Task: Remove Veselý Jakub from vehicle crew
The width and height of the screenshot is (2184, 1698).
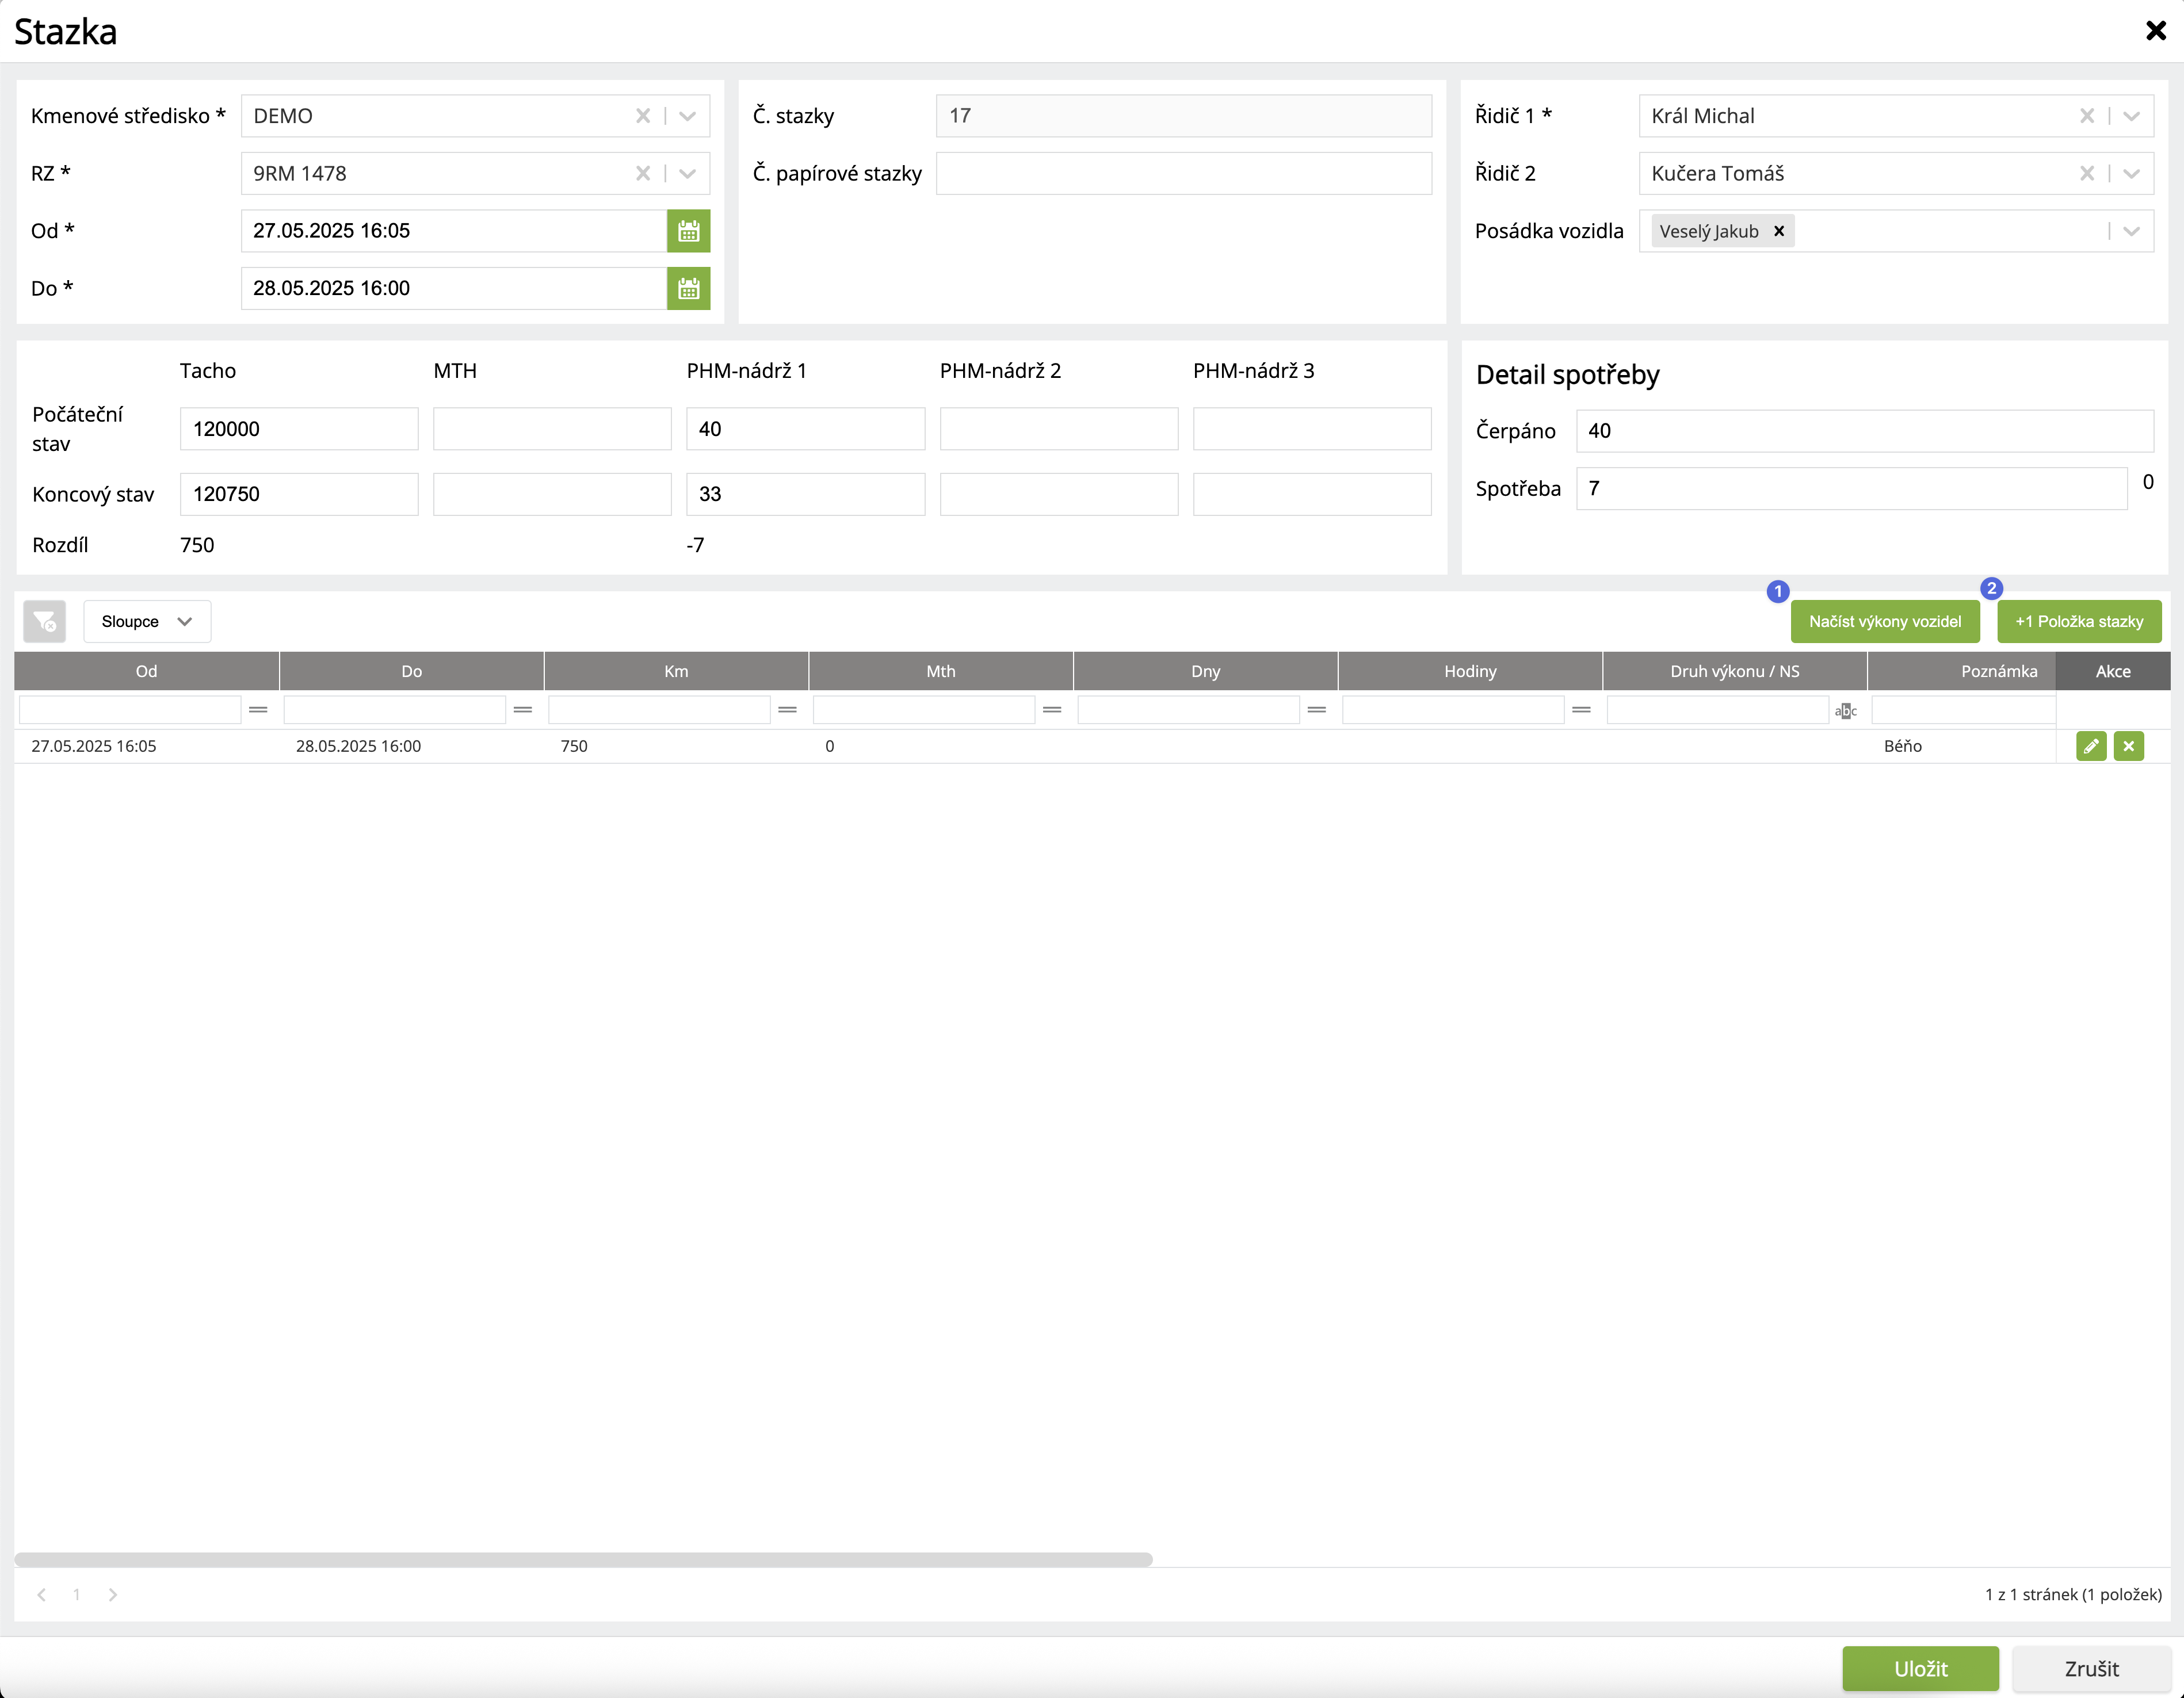Action: point(1779,231)
